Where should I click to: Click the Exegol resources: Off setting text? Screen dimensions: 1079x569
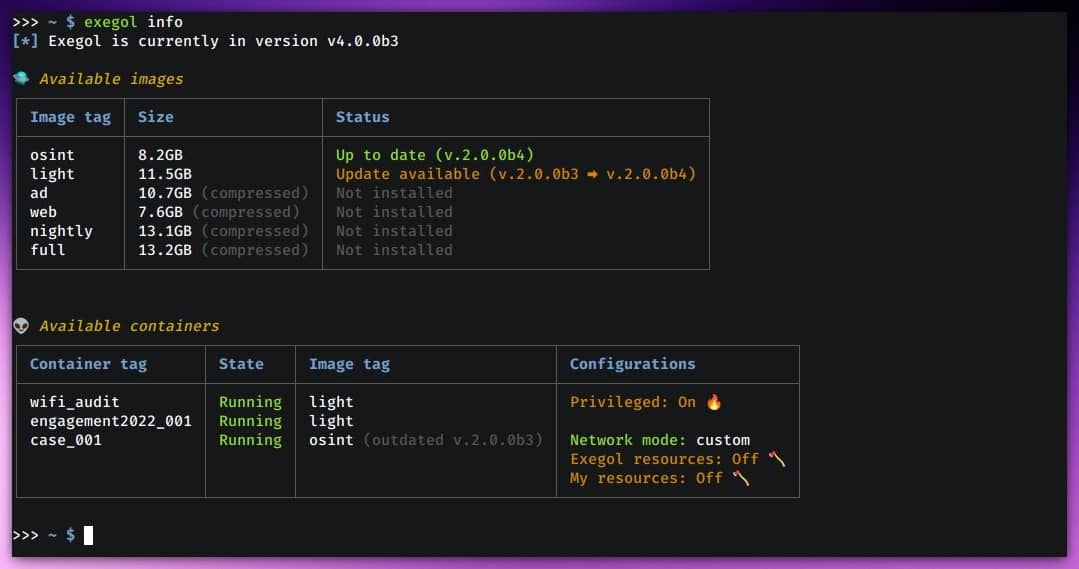click(664, 459)
